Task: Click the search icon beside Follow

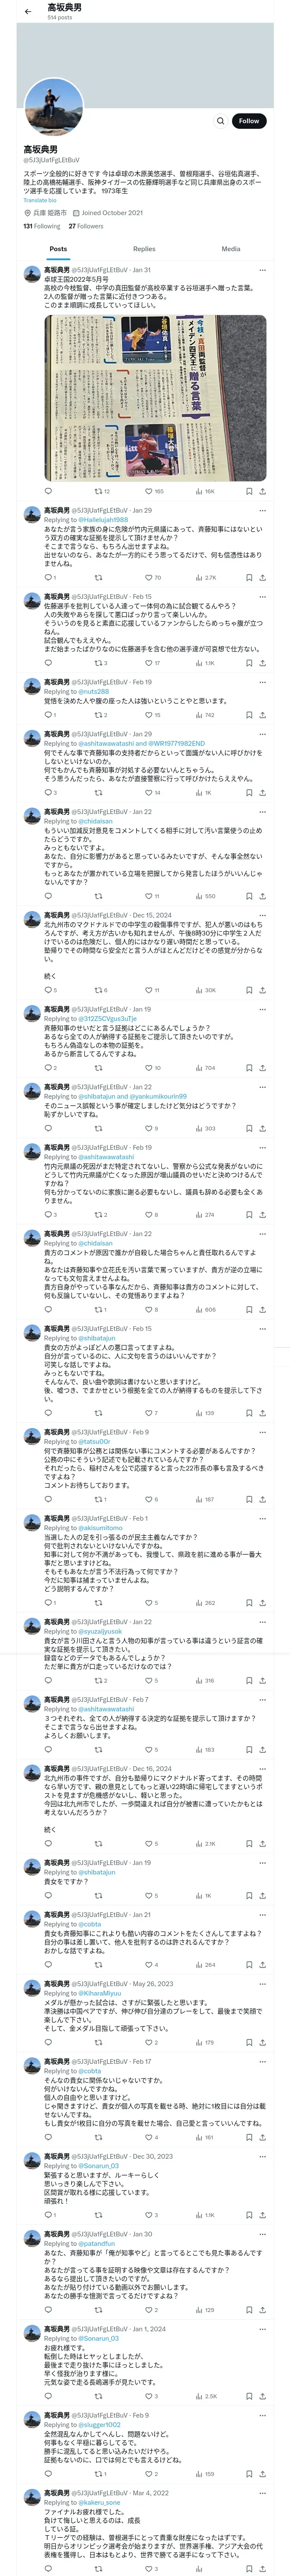Action: tap(220, 121)
